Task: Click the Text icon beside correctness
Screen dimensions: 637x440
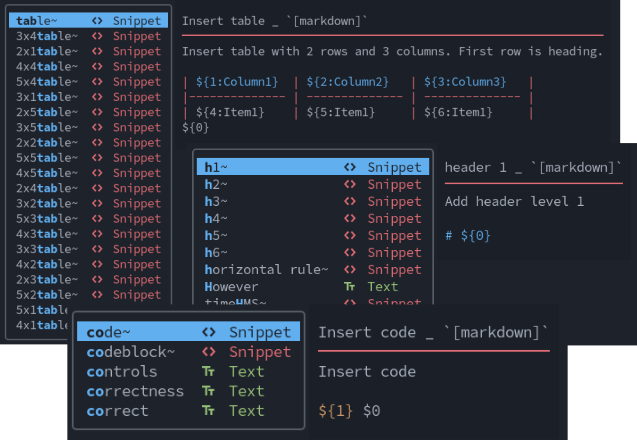Action: tap(209, 391)
